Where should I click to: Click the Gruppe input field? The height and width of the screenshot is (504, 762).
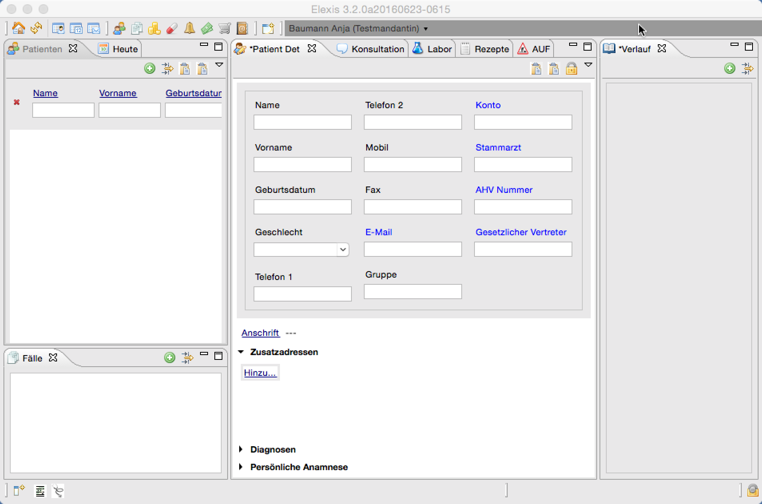(413, 292)
